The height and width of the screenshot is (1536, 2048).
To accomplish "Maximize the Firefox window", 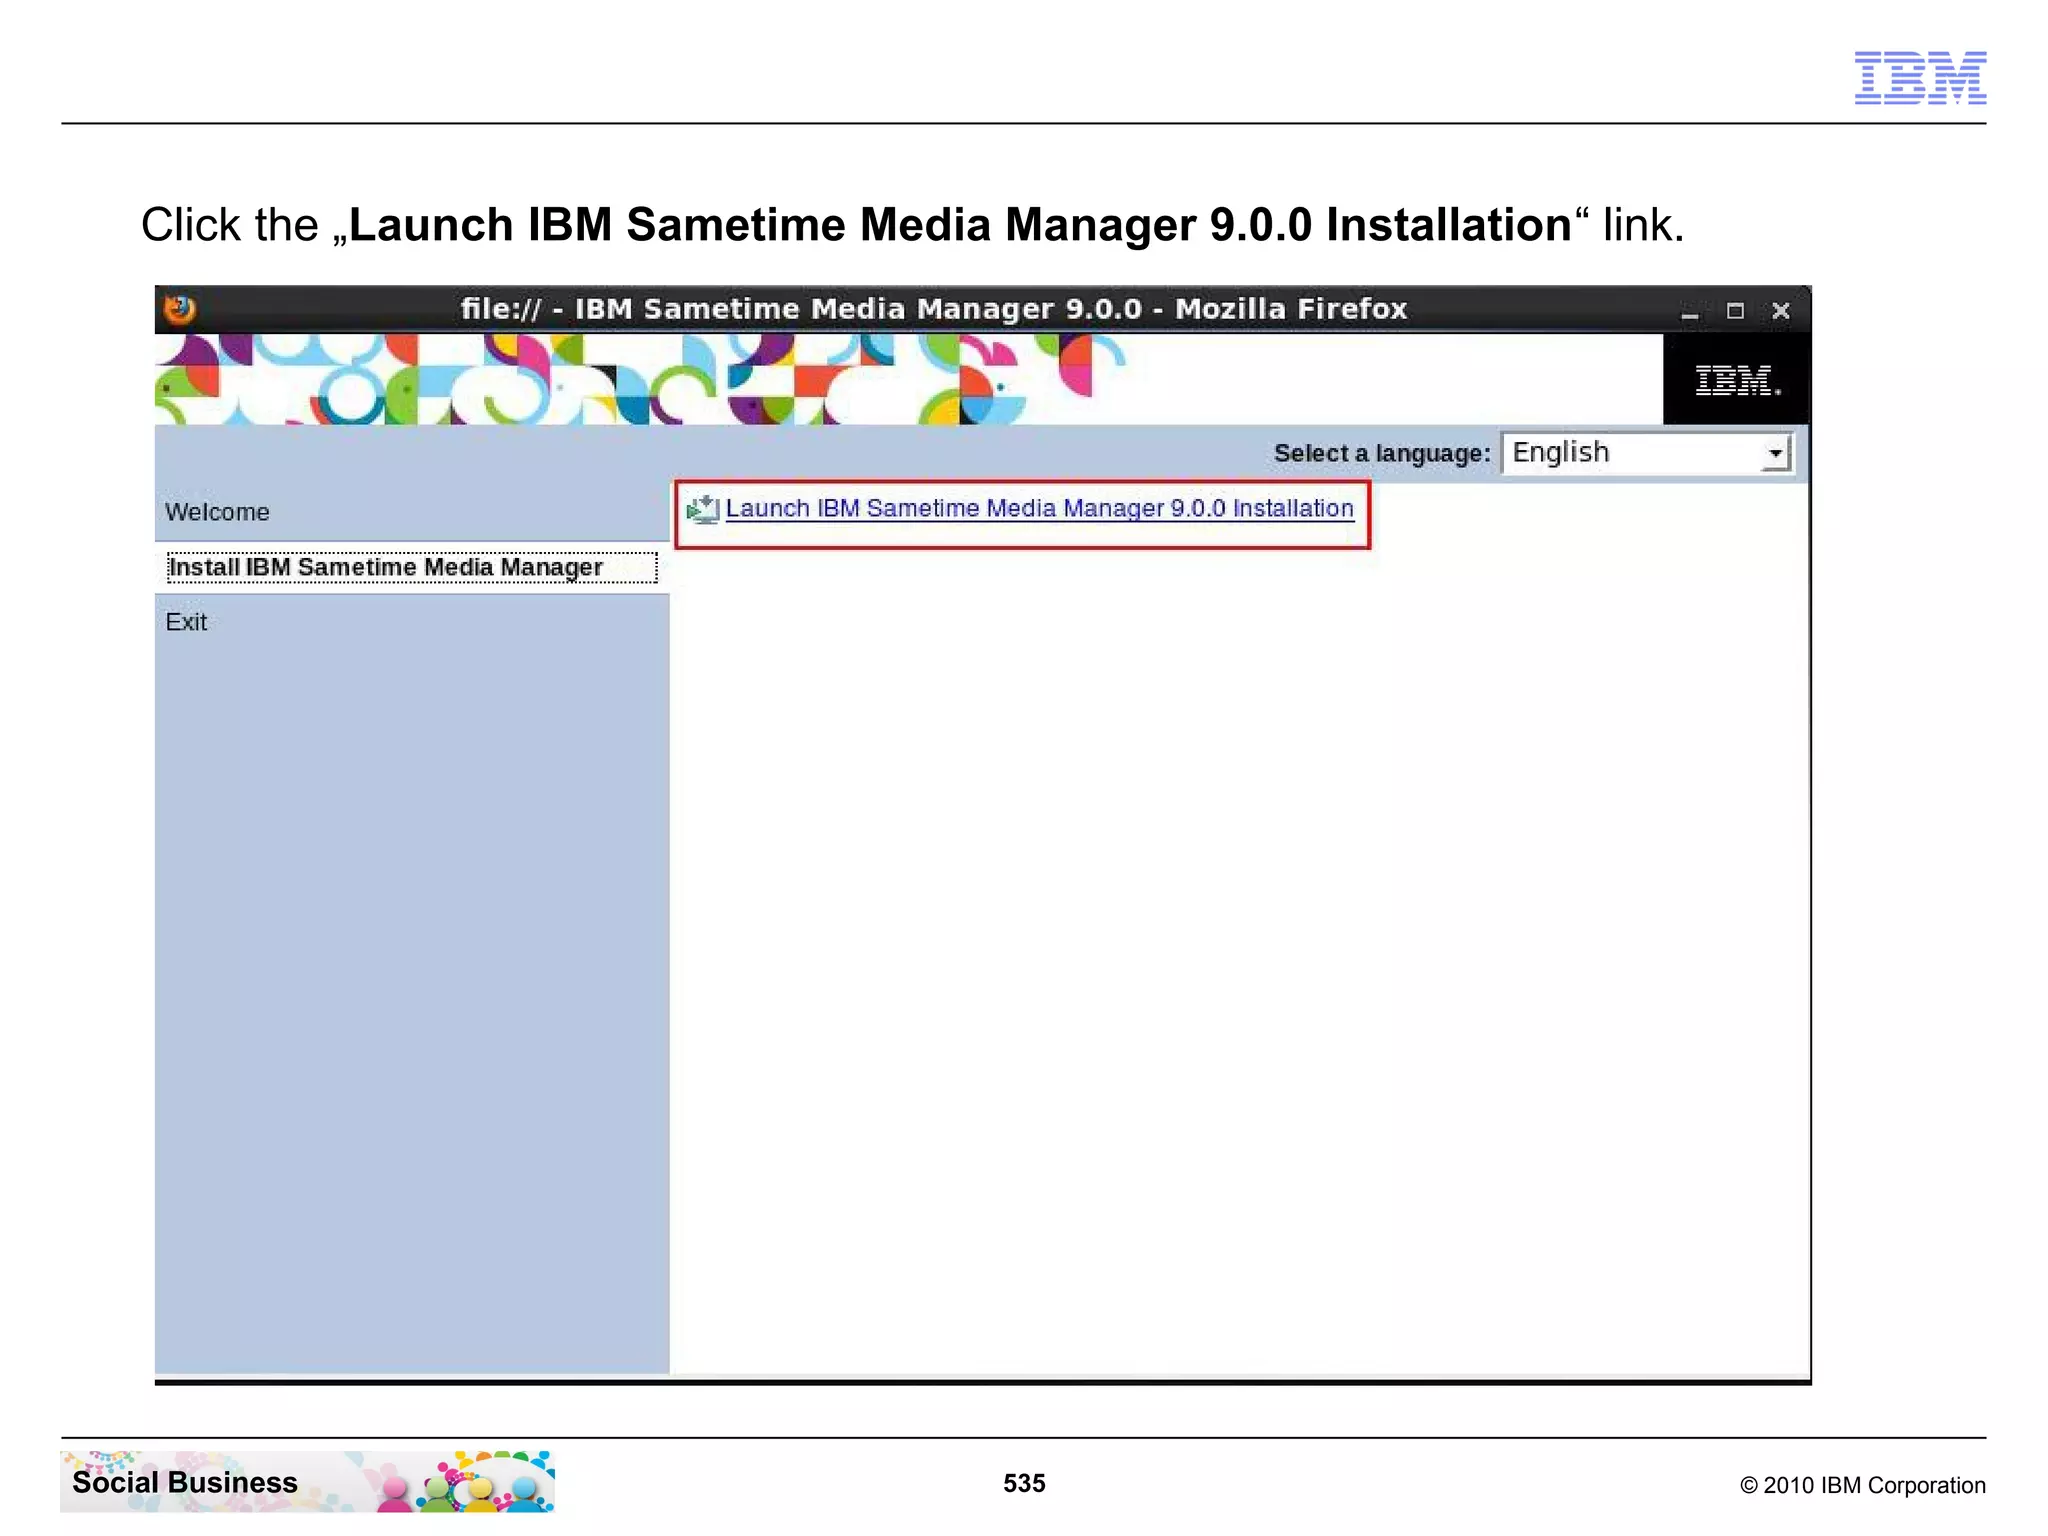I will pyautogui.click(x=1735, y=311).
